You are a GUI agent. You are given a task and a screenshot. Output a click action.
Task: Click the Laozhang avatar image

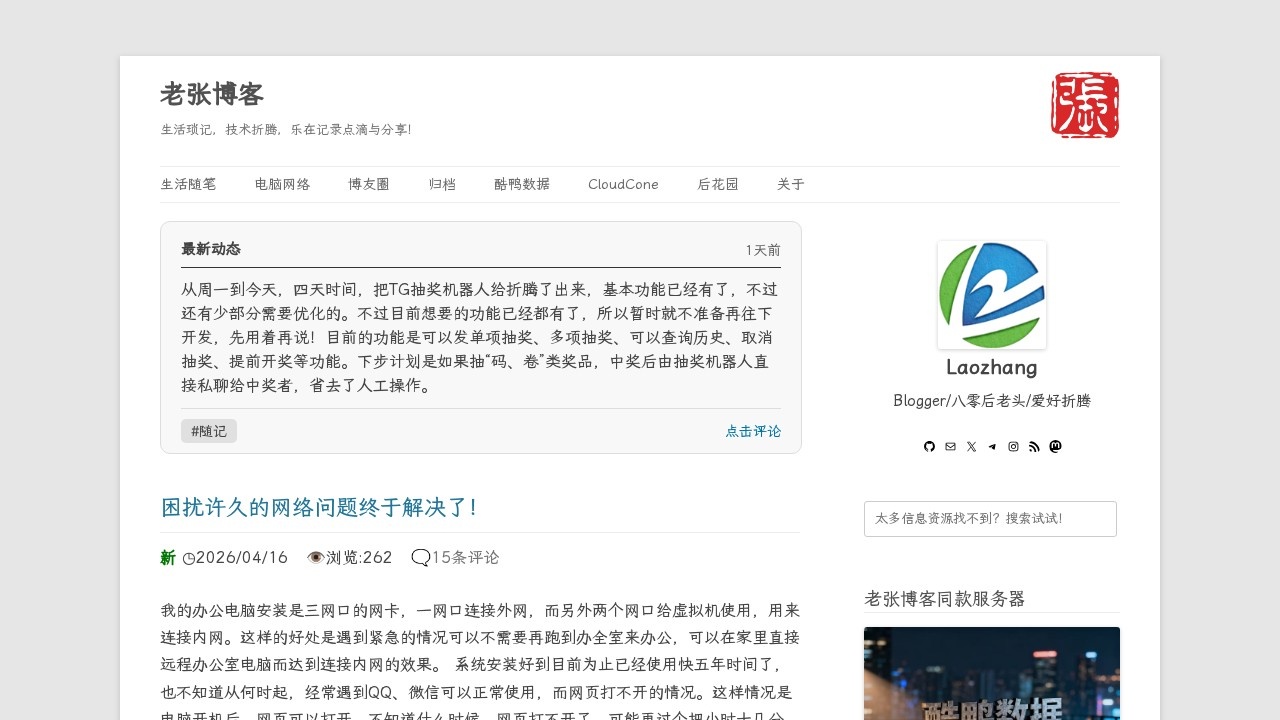coord(991,295)
